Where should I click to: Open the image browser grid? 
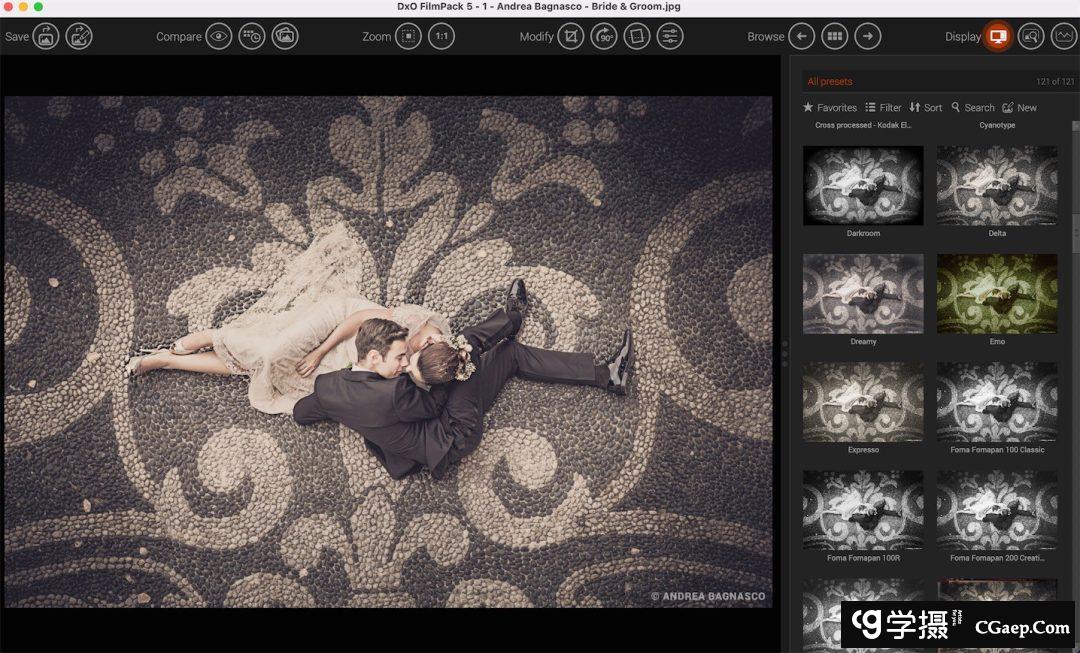834,37
